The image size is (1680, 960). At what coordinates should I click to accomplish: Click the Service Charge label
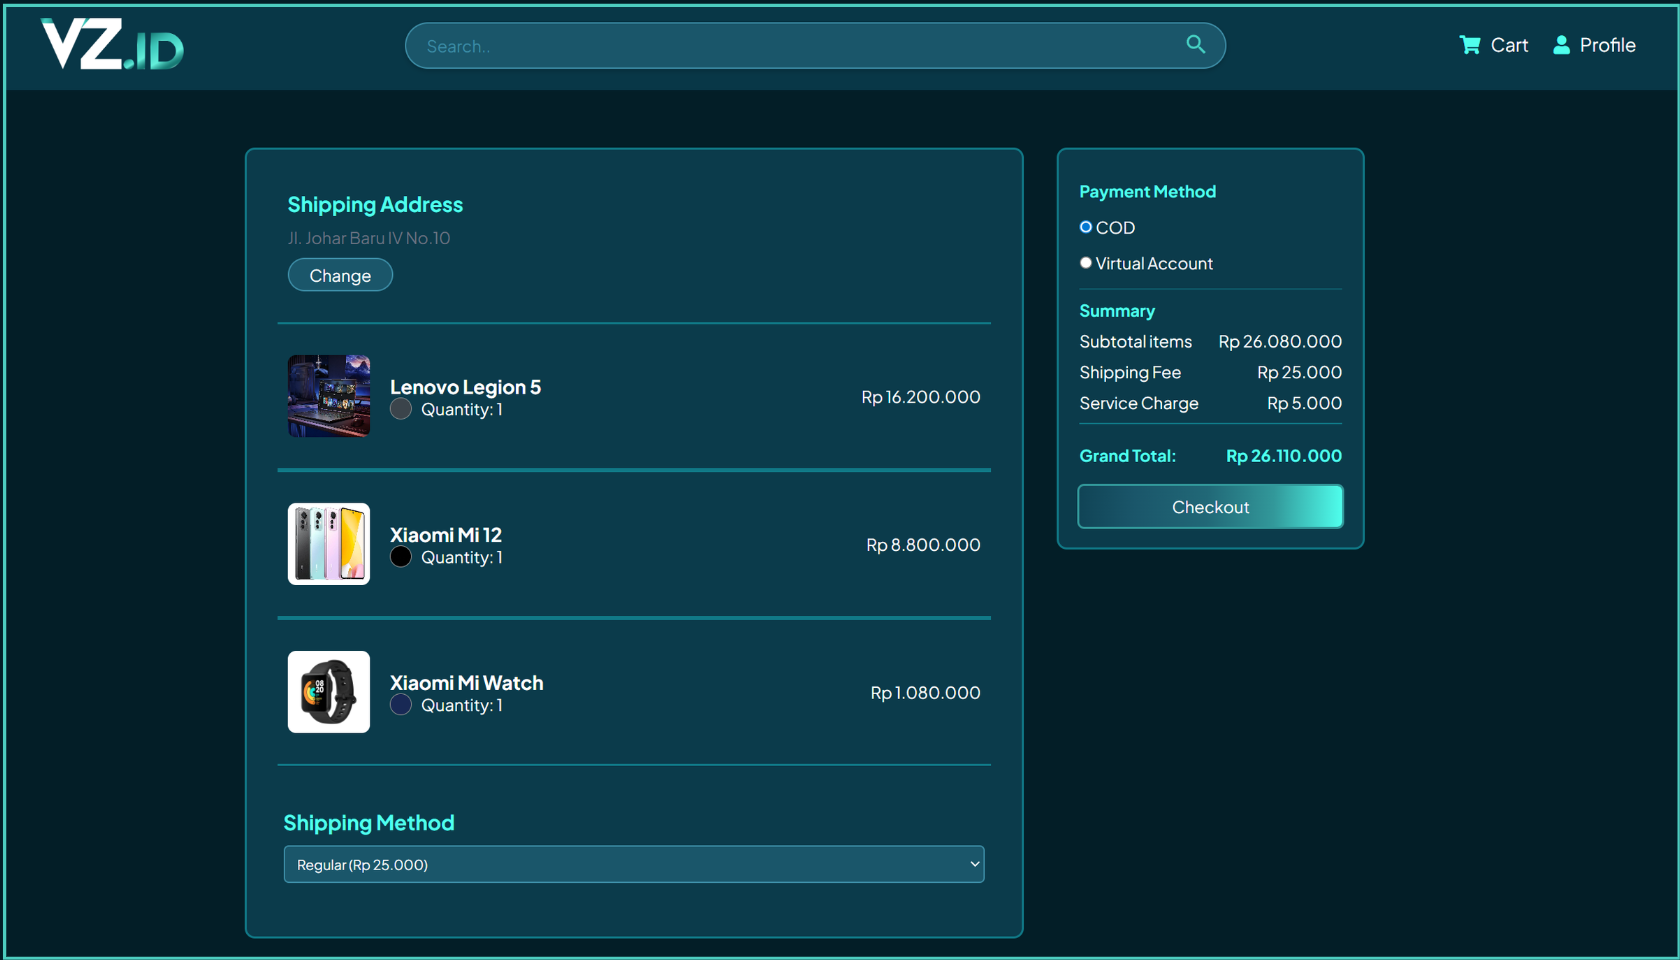click(1139, 404)
